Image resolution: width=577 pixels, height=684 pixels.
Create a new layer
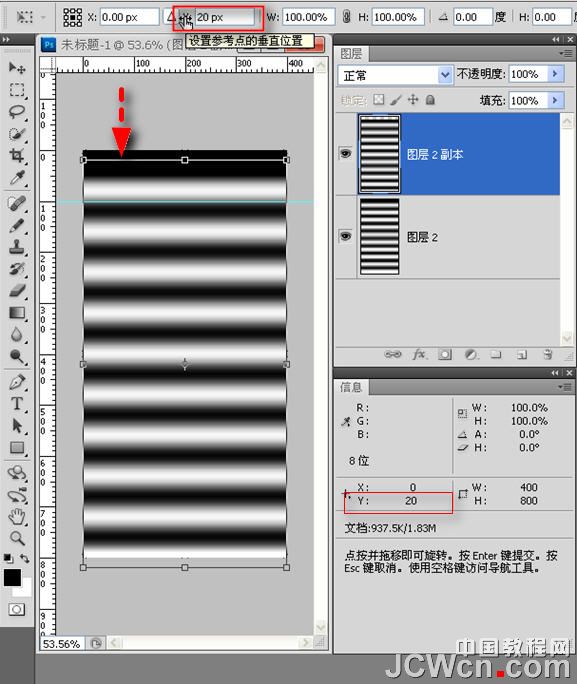pos(522,355)
